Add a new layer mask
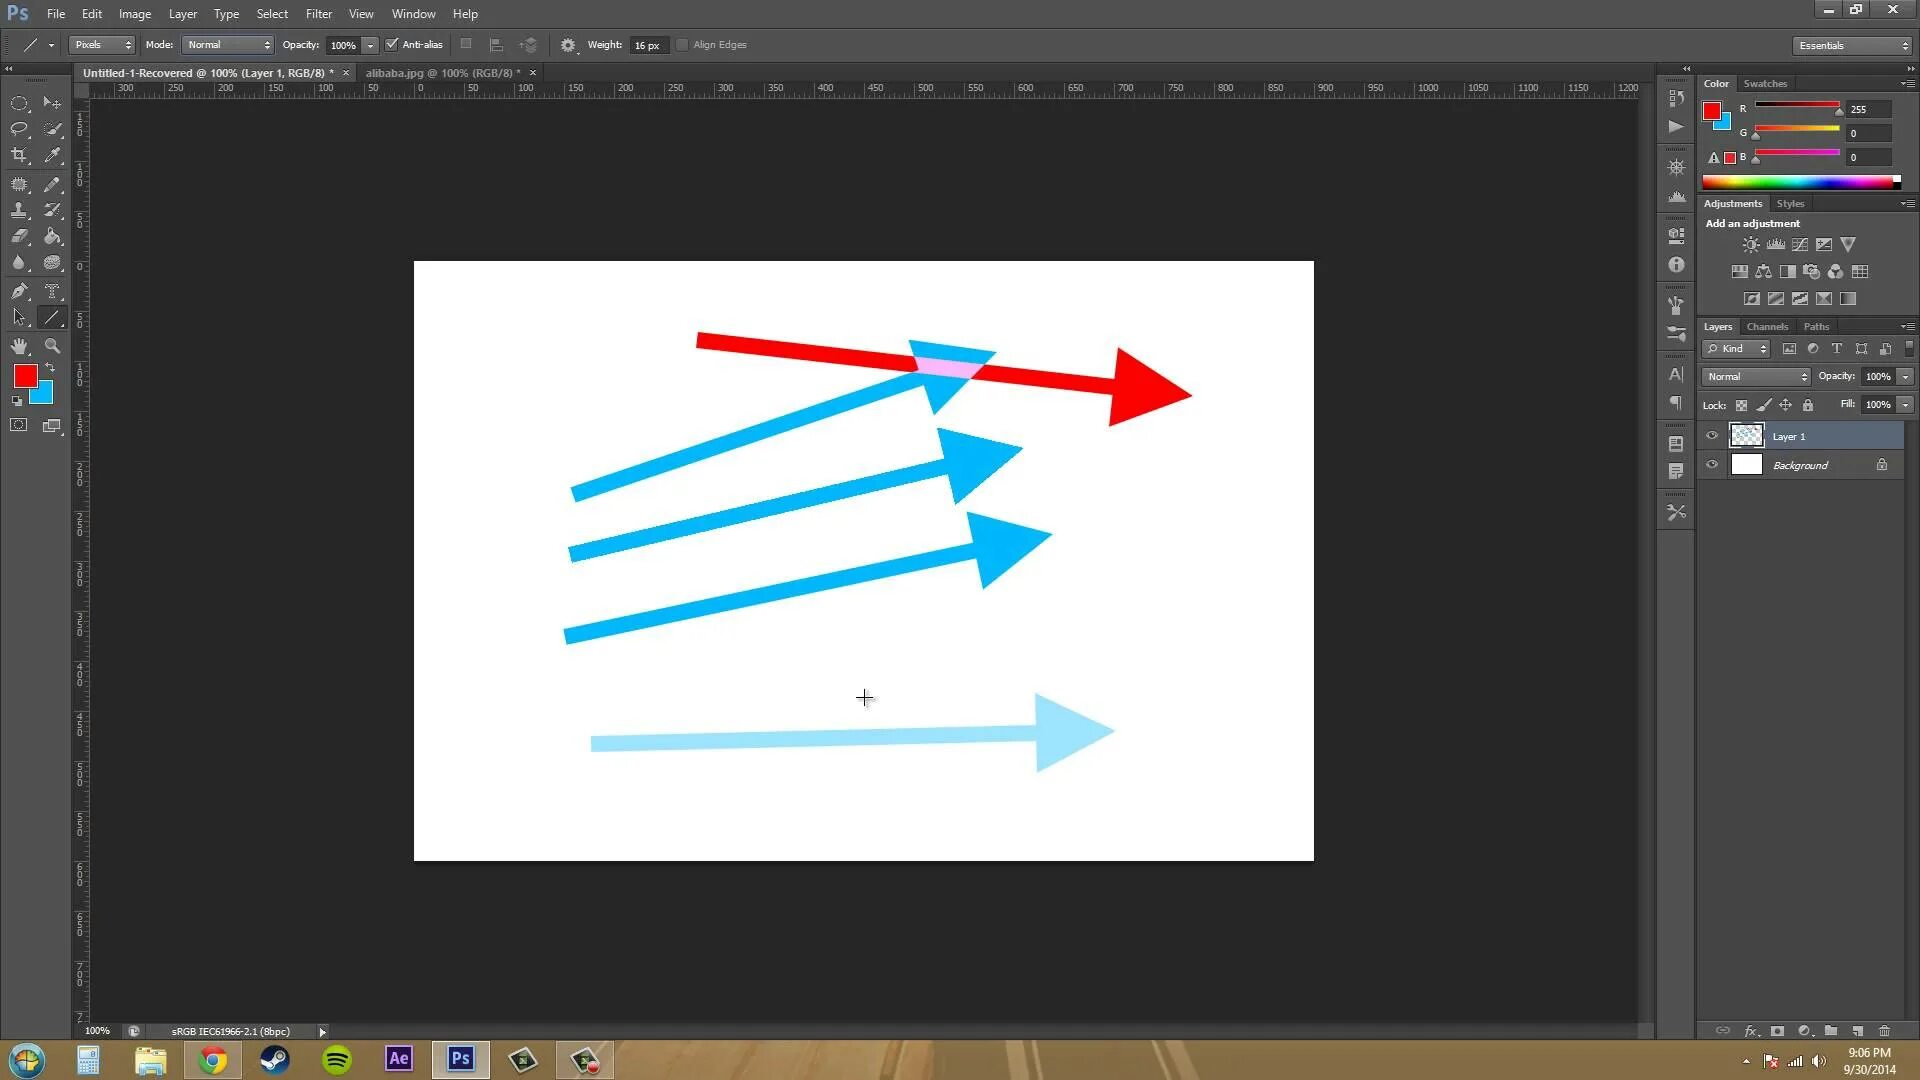Screen dimensions: 1920x1080 click(1777, 1031)
